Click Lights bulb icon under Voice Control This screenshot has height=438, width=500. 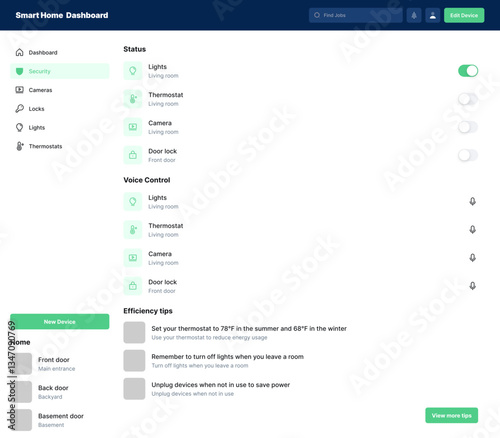point(133,201)
